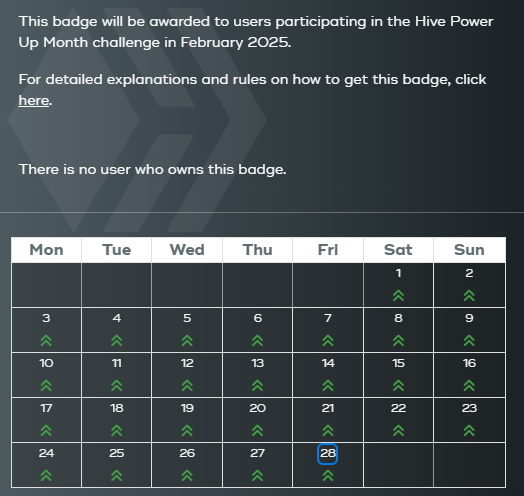Click date number 20 in calendar
The width and height of the screenshot is (524, 496).
(x=257, y=408)
